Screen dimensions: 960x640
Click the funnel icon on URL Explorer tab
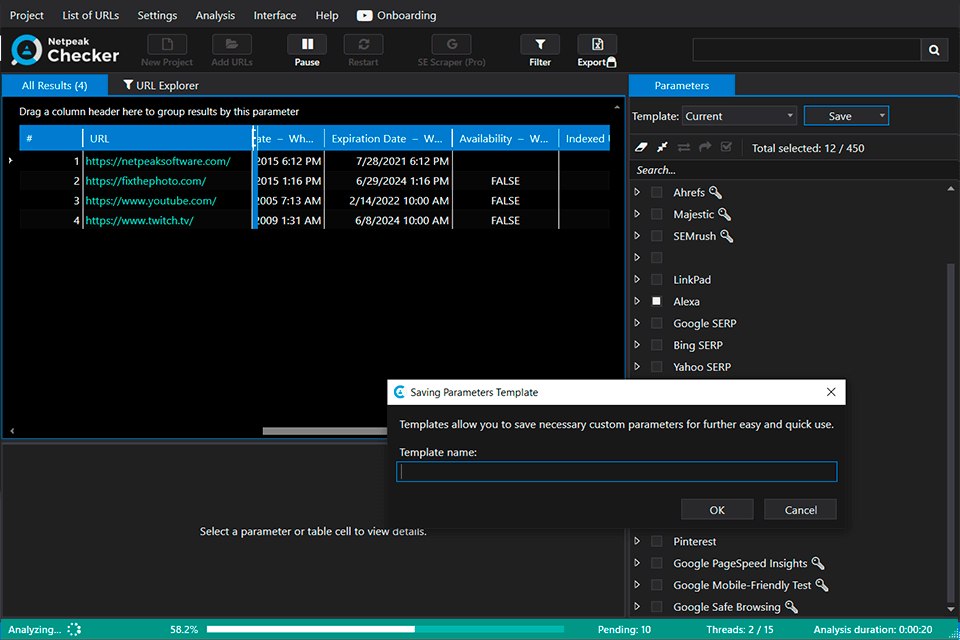pyautogui.click(x=128, y=85)
